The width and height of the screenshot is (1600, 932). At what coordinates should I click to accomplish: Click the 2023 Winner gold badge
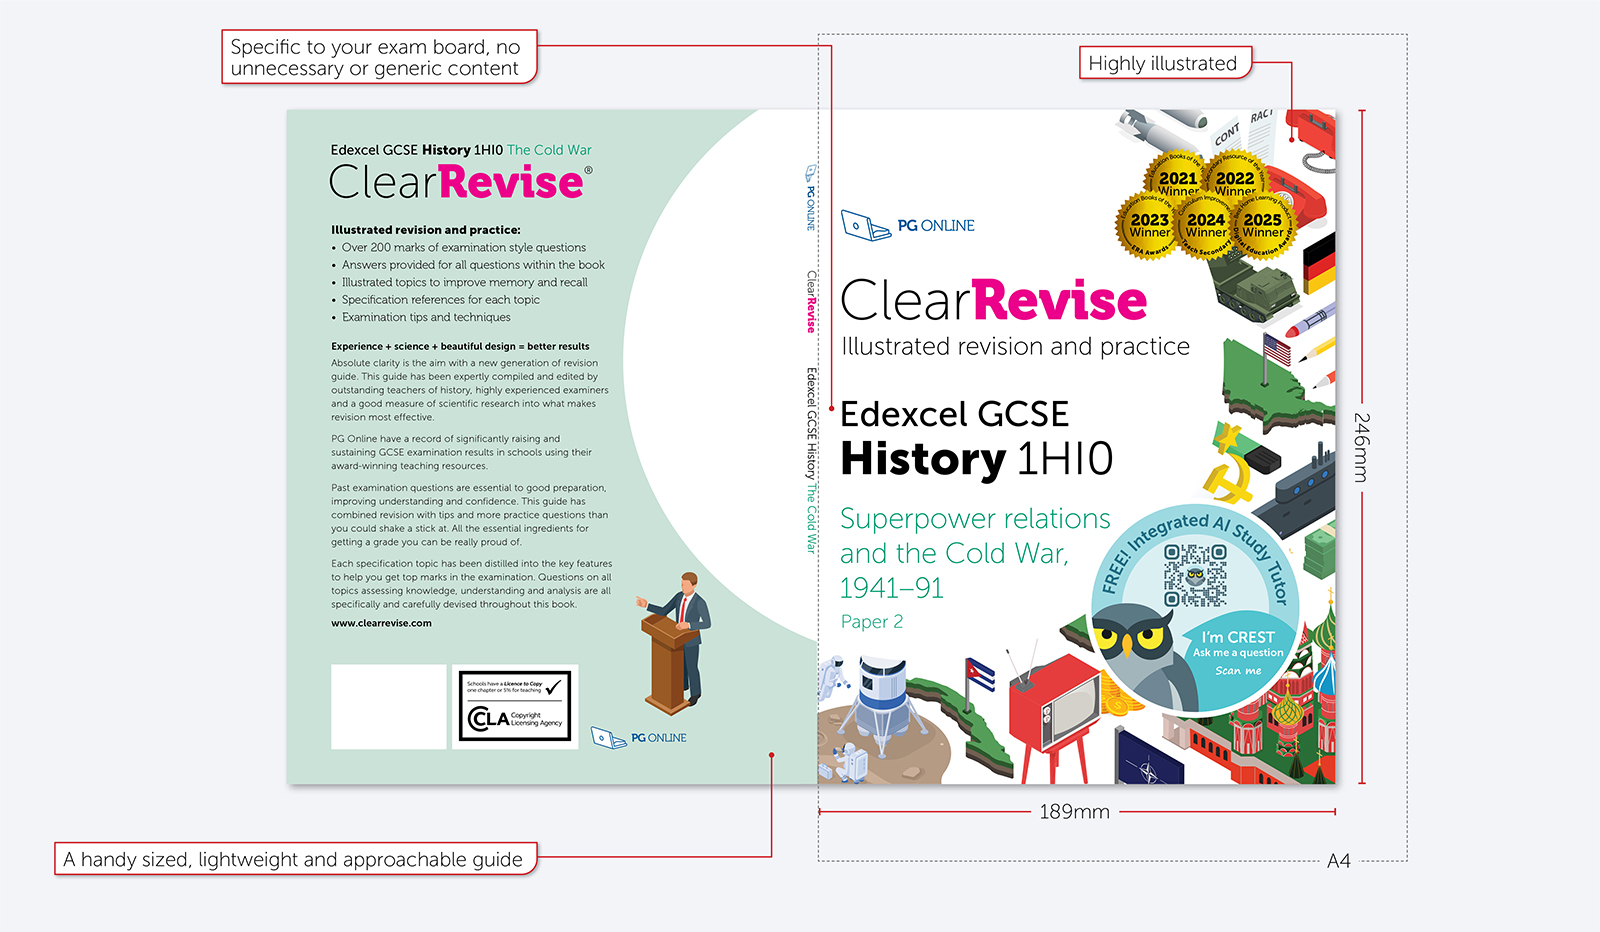(x=1149, y=225)
